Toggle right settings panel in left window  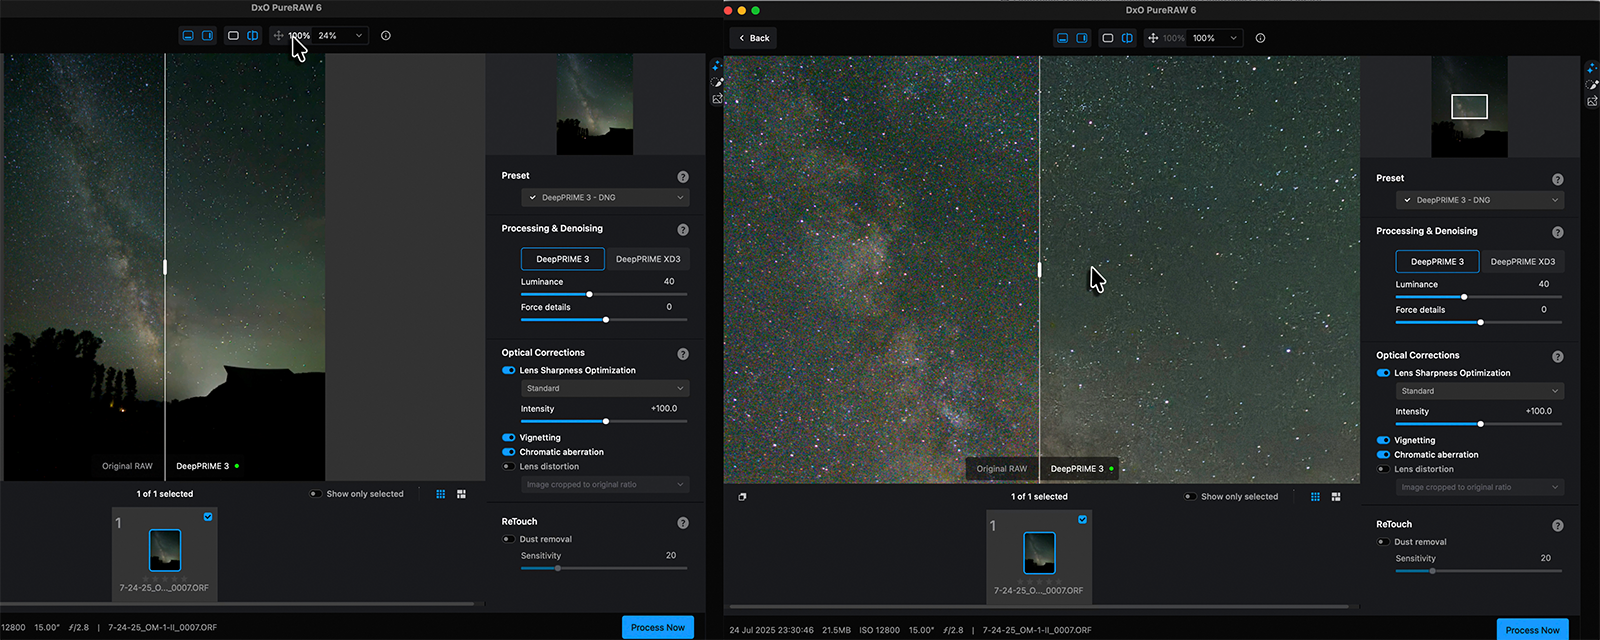tap(207, 35)
